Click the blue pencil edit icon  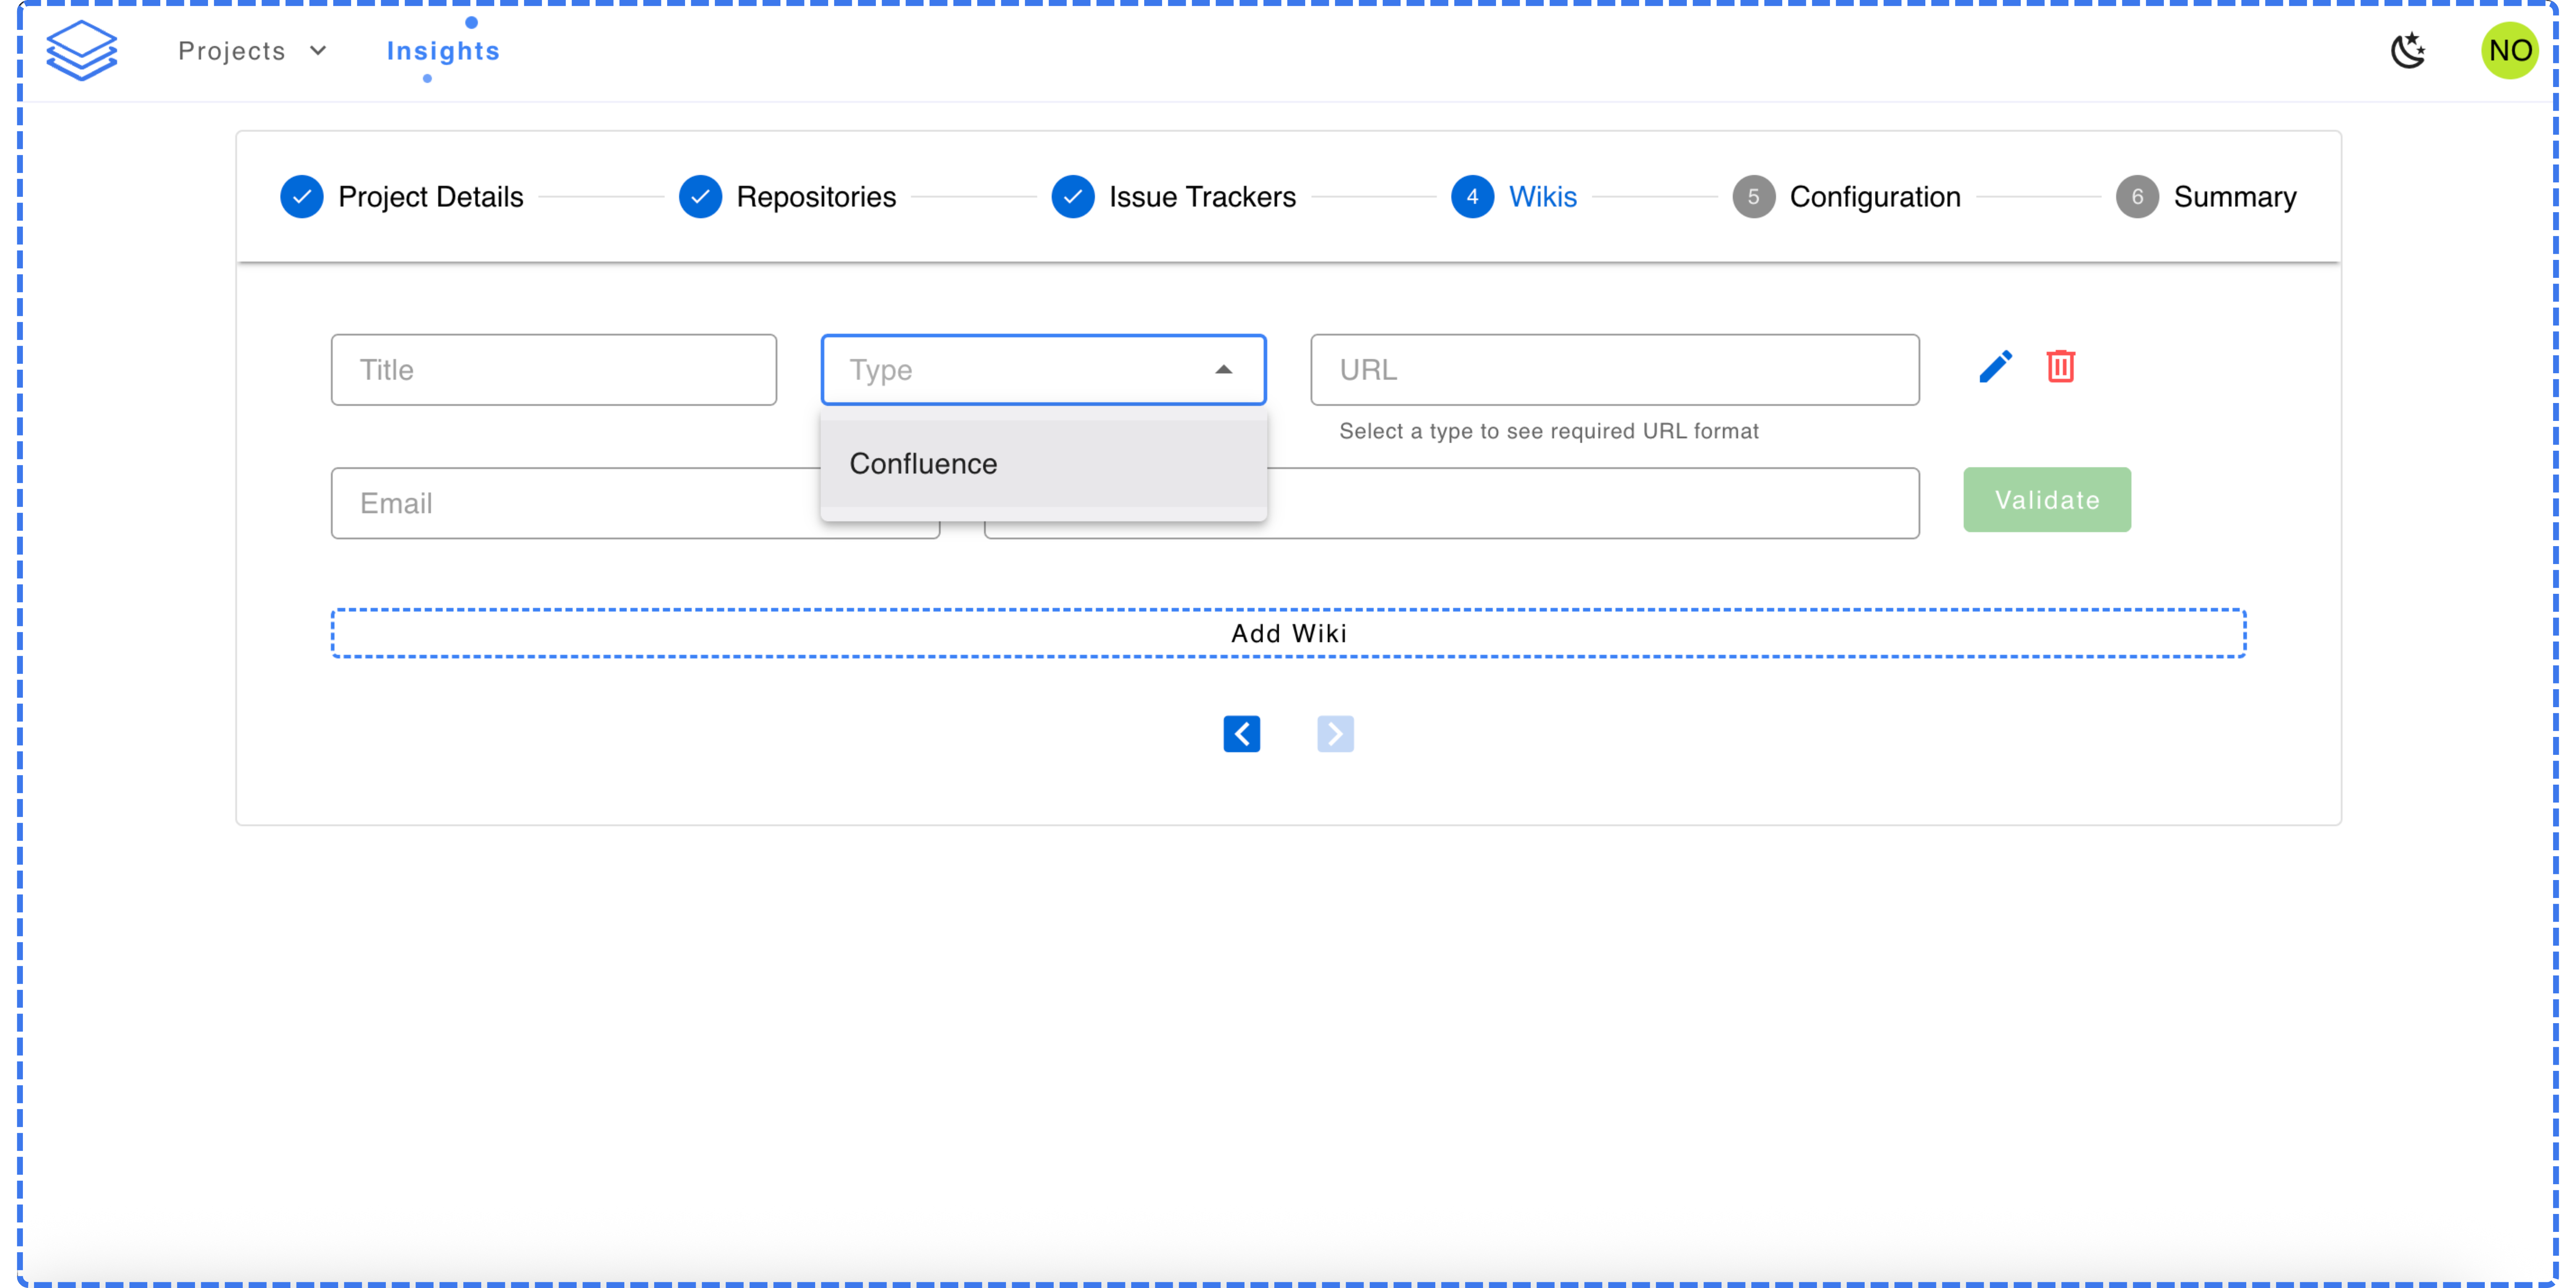(x=1995, y=367)
